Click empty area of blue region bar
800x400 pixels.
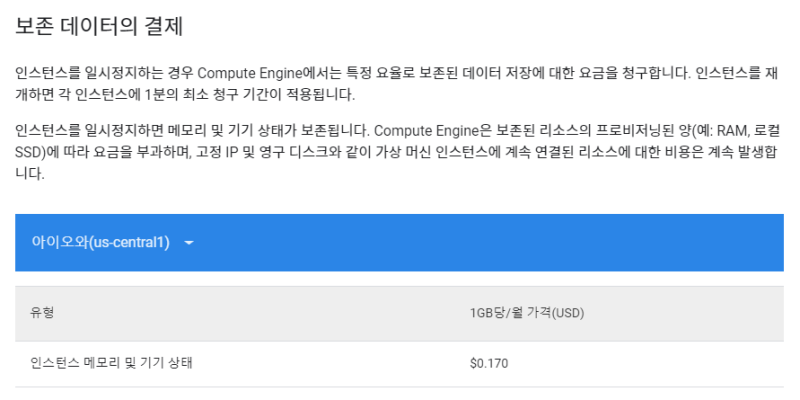tap(500, 243)
